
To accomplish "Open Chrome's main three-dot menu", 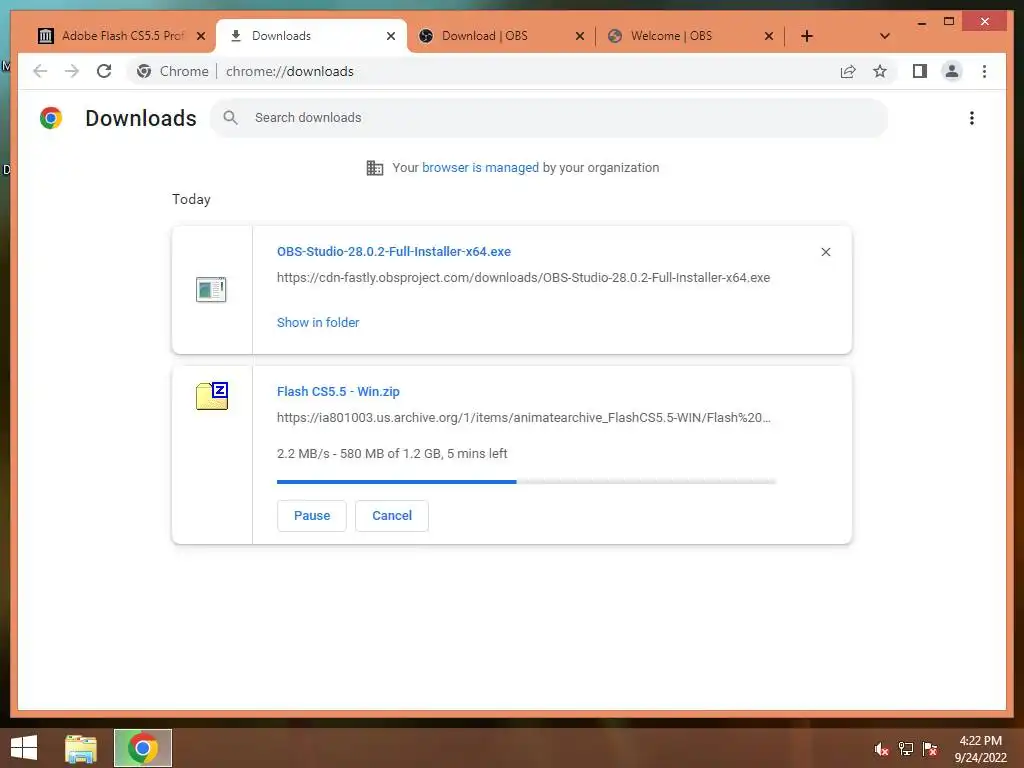I will pos(984,71).
